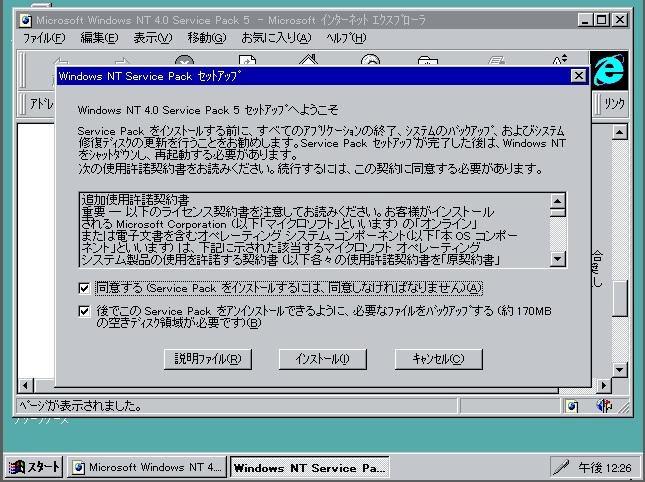Click the Internet zone globe icon in status bar

pyautogui.click(x=572, y=406)
